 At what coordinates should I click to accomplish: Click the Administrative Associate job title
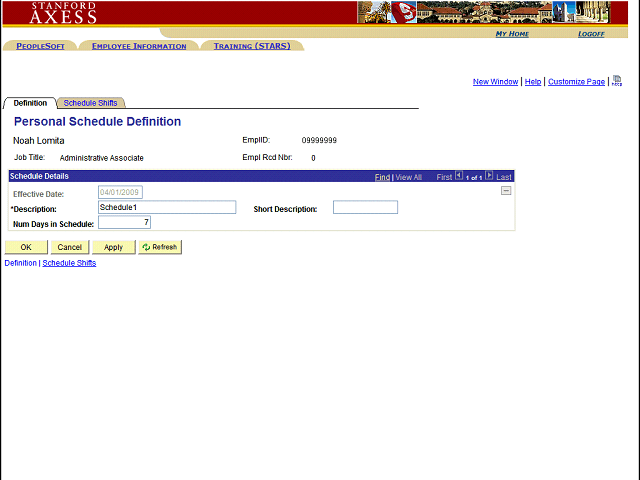pos(102,158)
